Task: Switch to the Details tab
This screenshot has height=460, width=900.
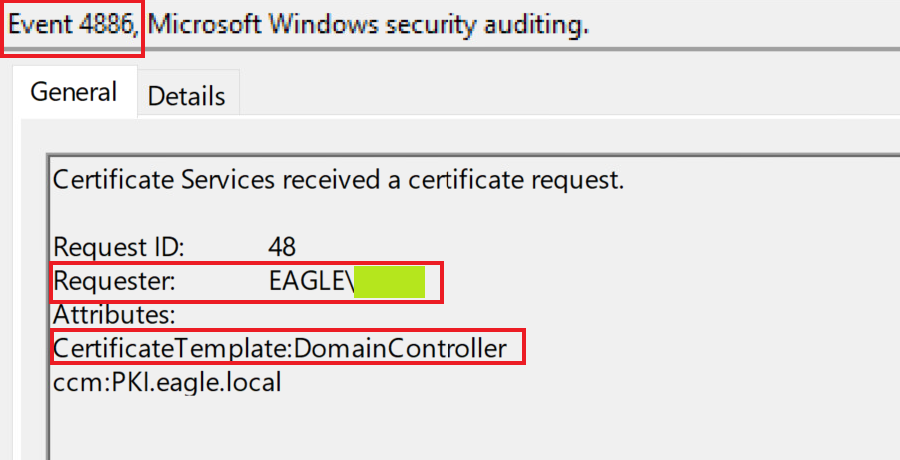Action: [187, 96]
